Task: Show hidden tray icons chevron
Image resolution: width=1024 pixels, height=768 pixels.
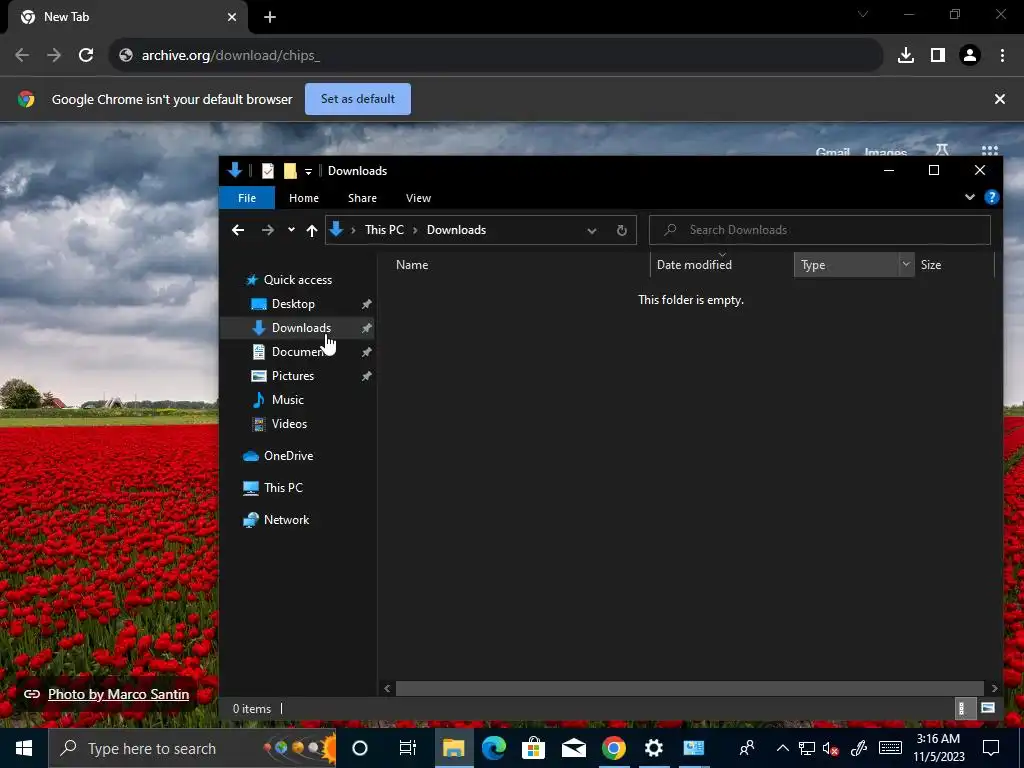Action: 782,748
